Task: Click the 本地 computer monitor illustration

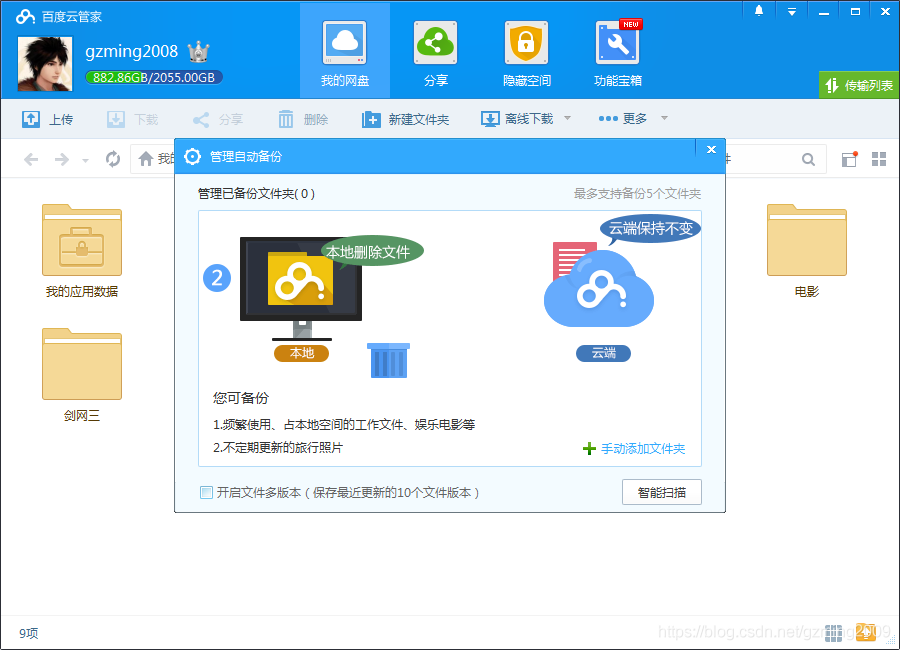Action: click(301, 288)
